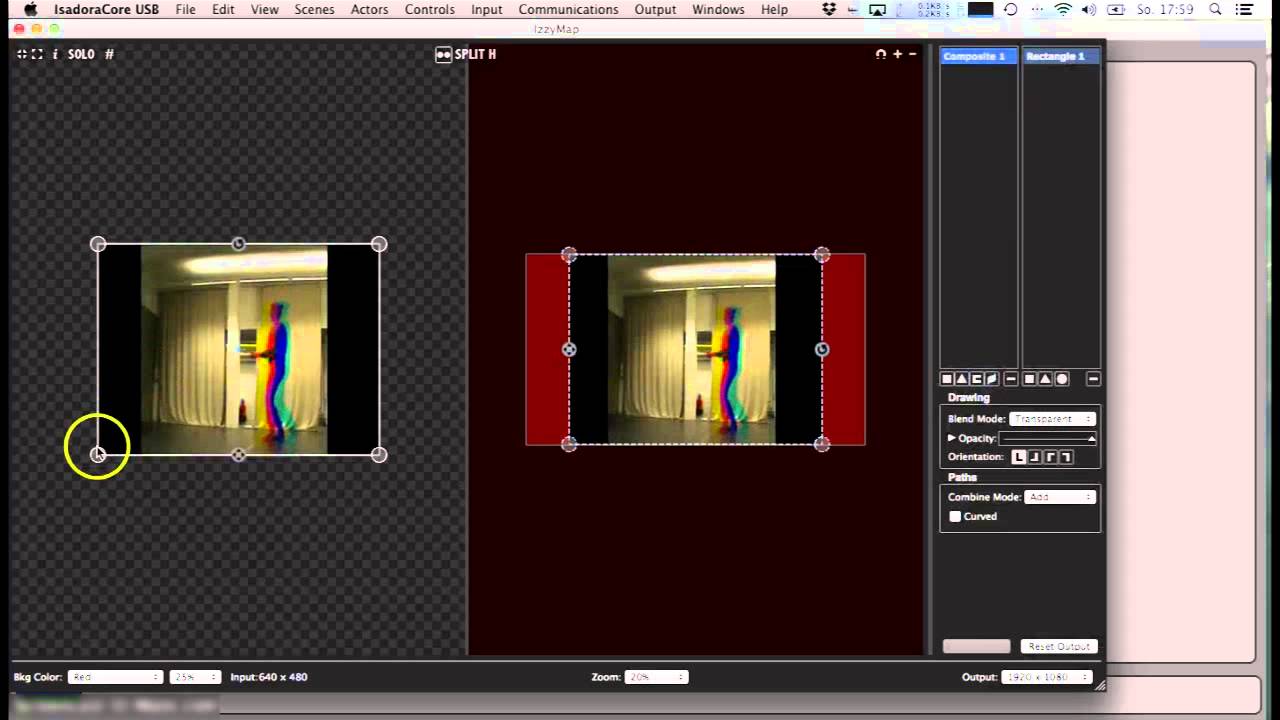The width and height of the screenshot is (1280, 720).
Task: Open the Combine Mode dropdown
Action: [1060, 497]
